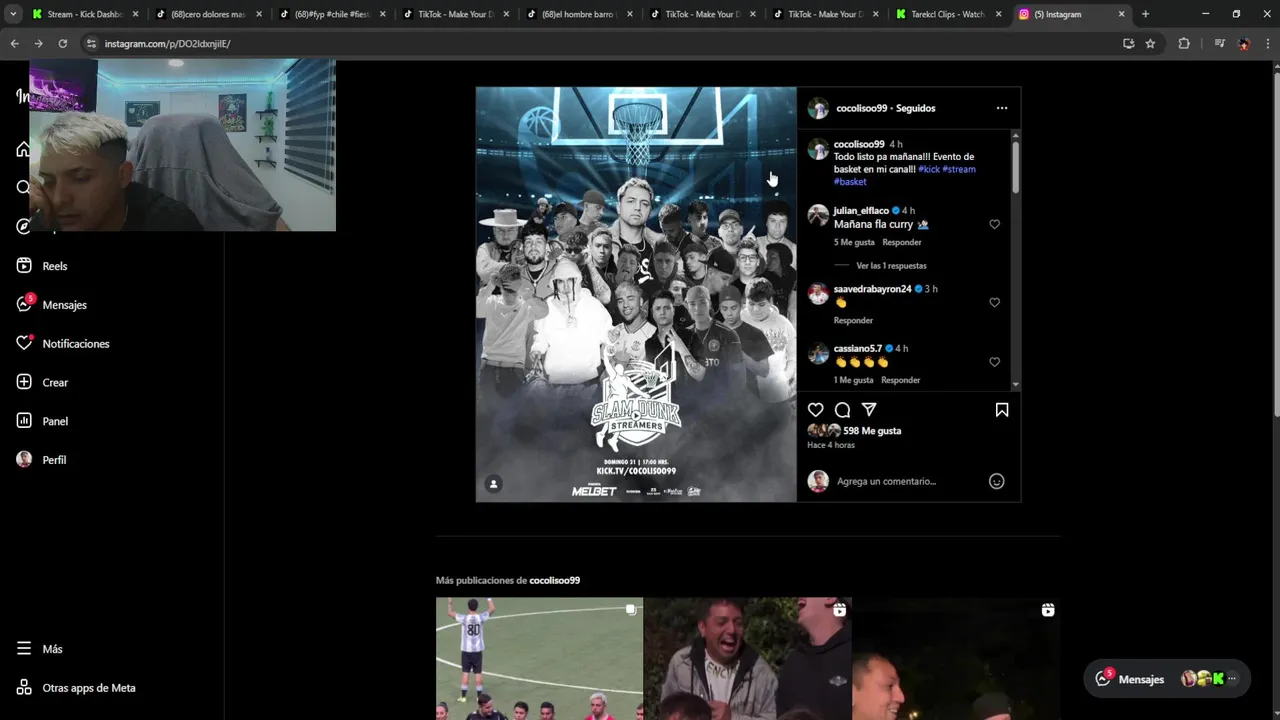Switch to the el hombre barro tab
The height and width of the screenshot is (720, 1280).
pyautogui.click(x=578, y=14)
